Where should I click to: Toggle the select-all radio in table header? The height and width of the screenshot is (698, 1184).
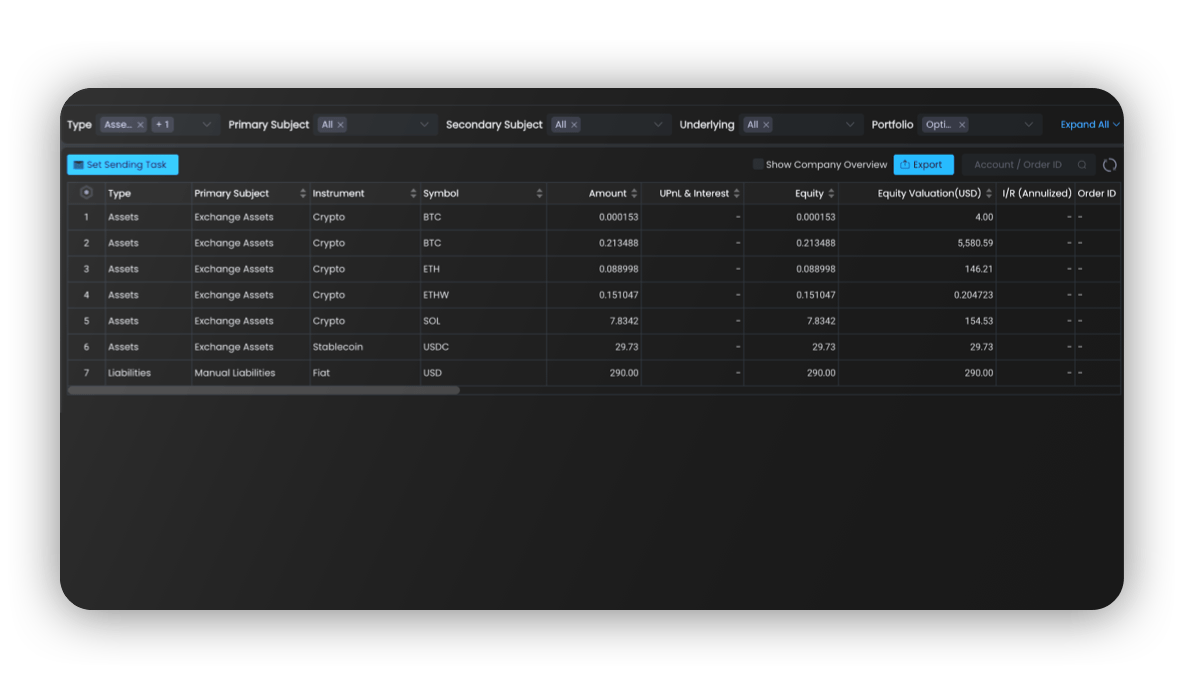[86, 193]
